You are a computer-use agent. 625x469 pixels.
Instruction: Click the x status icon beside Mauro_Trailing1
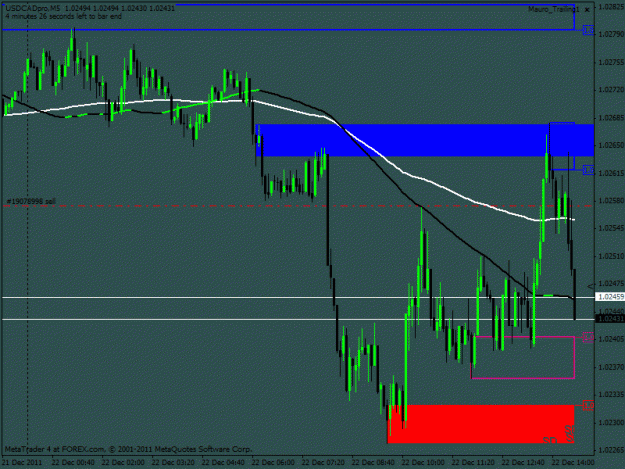click(587, 10)
